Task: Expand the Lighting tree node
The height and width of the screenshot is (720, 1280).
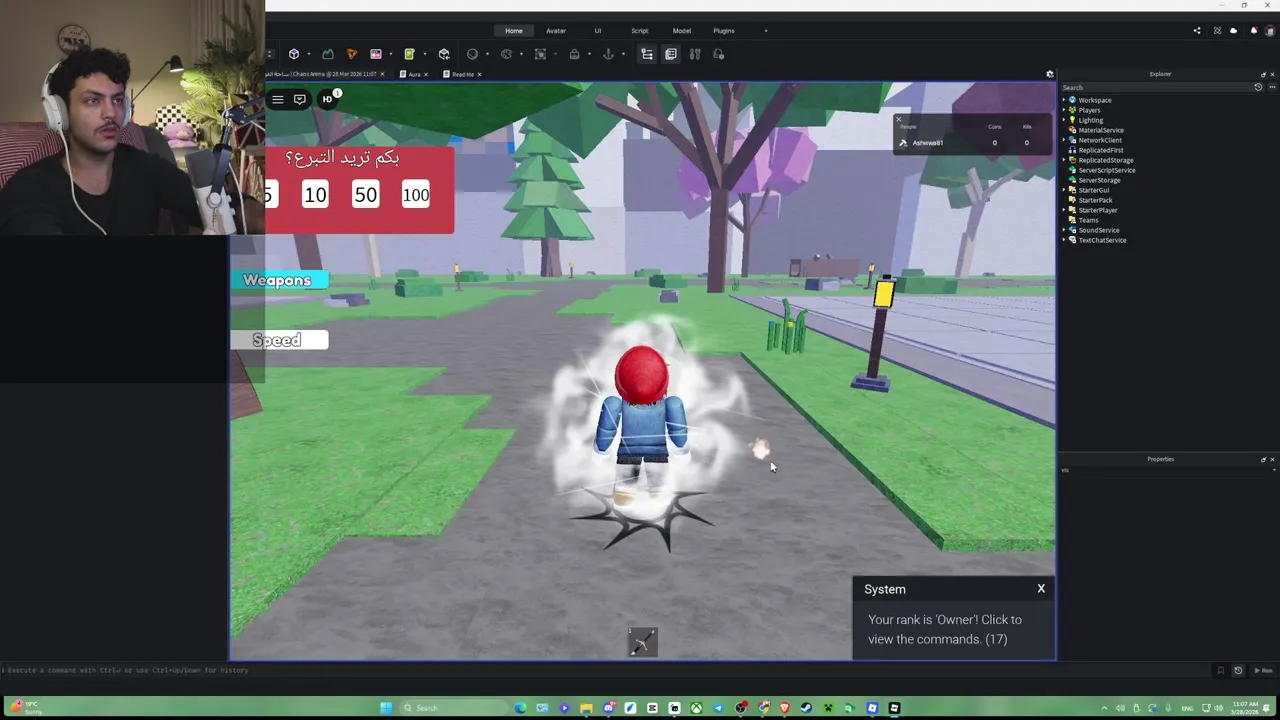Action: pos(1065,120)
